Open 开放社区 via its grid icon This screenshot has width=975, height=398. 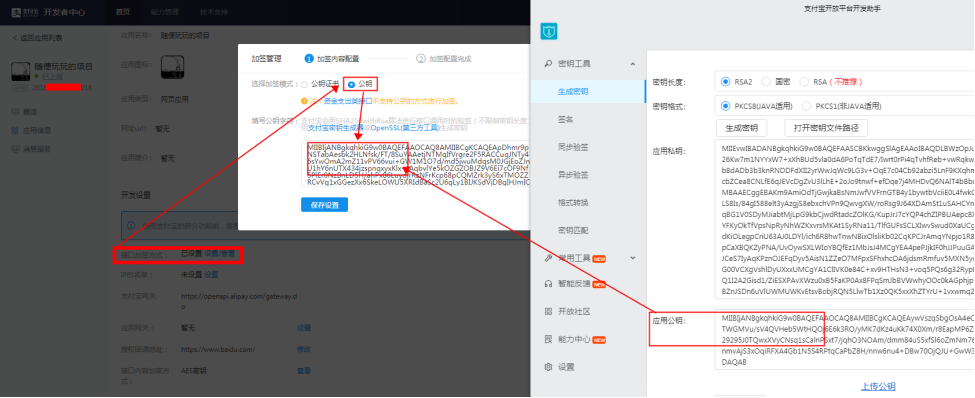tap(548, 311)
